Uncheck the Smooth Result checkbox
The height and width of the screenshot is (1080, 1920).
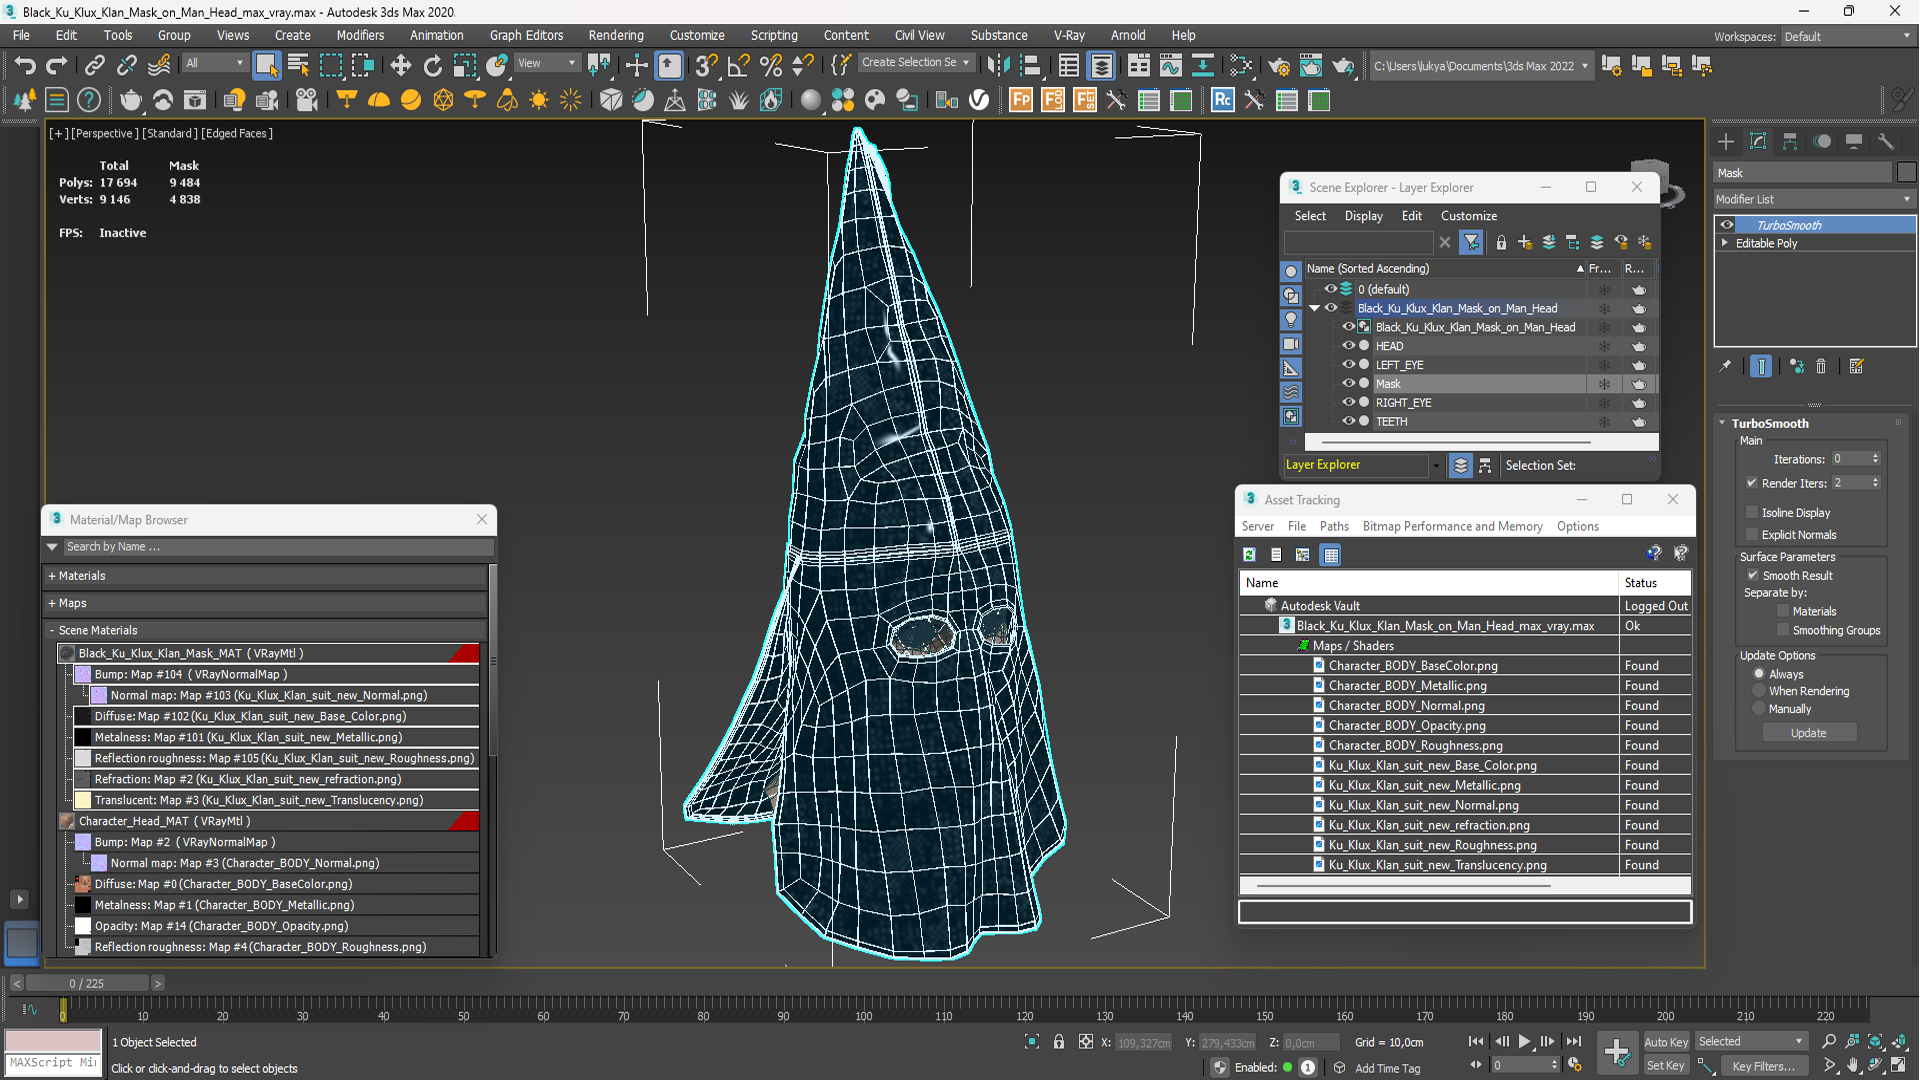(x=1753, y=576)
